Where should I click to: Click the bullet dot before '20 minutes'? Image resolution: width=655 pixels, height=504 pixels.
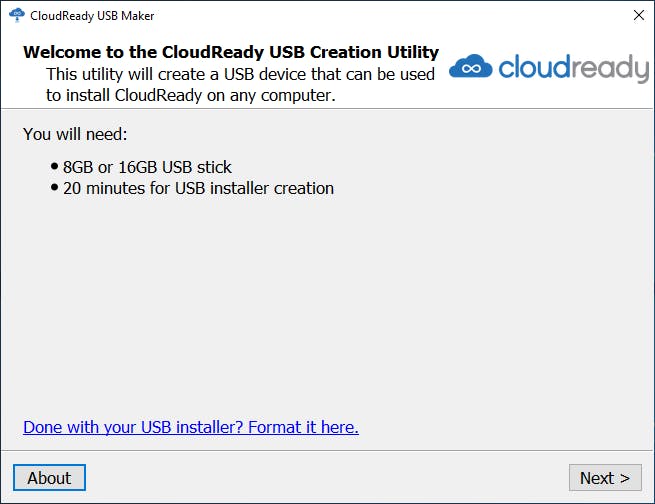click(x=55, y=188)
